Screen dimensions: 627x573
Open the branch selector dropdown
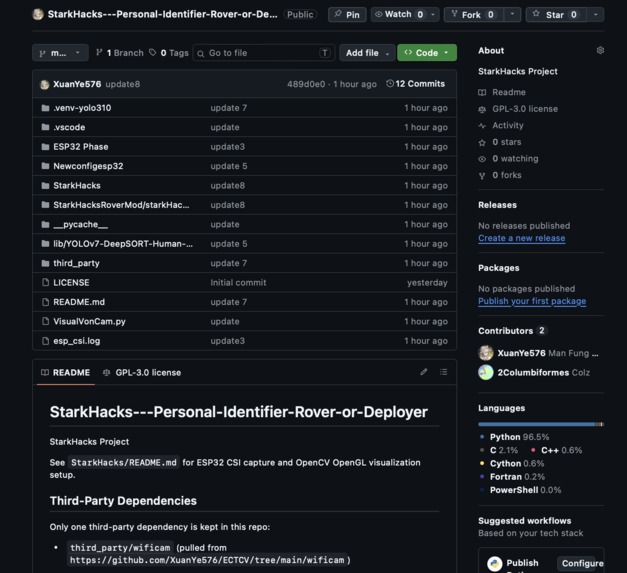coord(60,53)
